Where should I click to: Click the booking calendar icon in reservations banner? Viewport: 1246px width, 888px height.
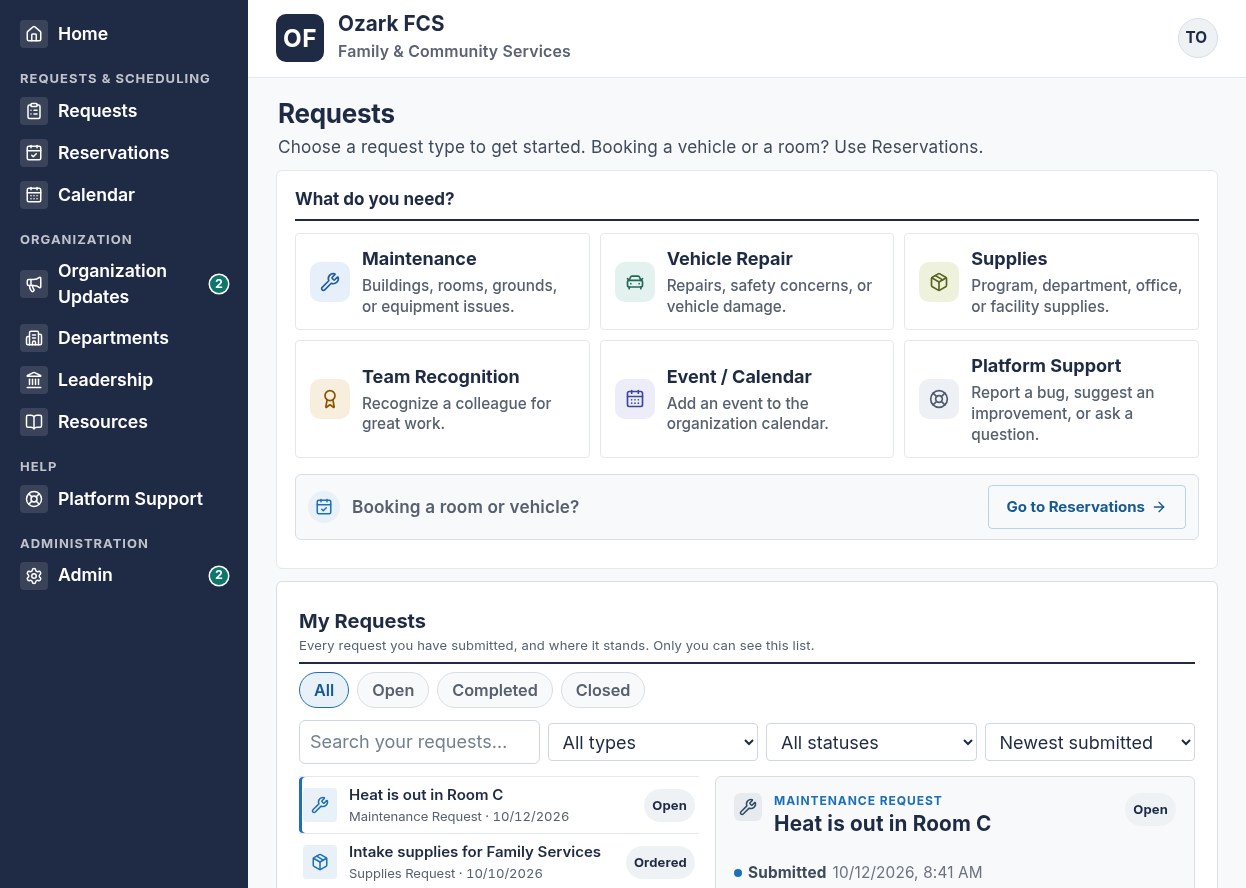click(324, 507)
